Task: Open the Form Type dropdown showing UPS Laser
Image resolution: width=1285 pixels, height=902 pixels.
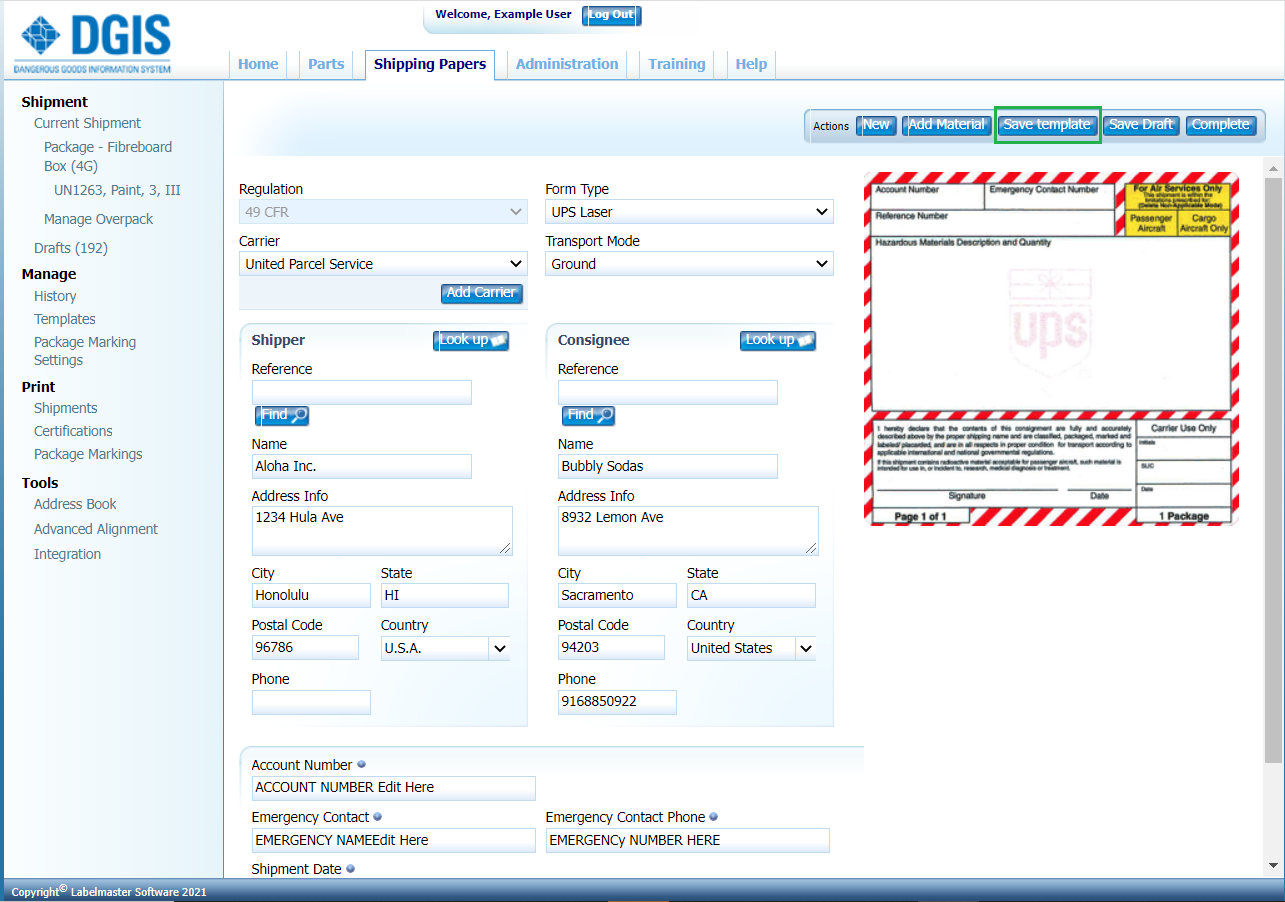Action: click(x=688, y=211)
